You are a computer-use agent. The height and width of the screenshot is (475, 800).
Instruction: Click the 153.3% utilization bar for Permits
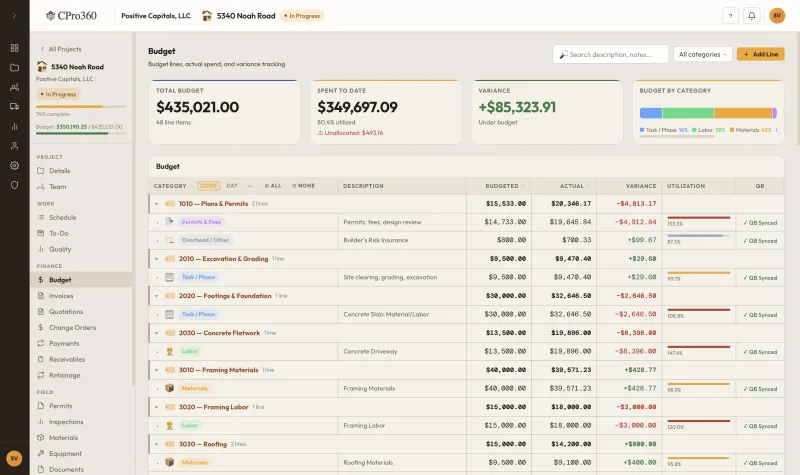pos(698,218)
